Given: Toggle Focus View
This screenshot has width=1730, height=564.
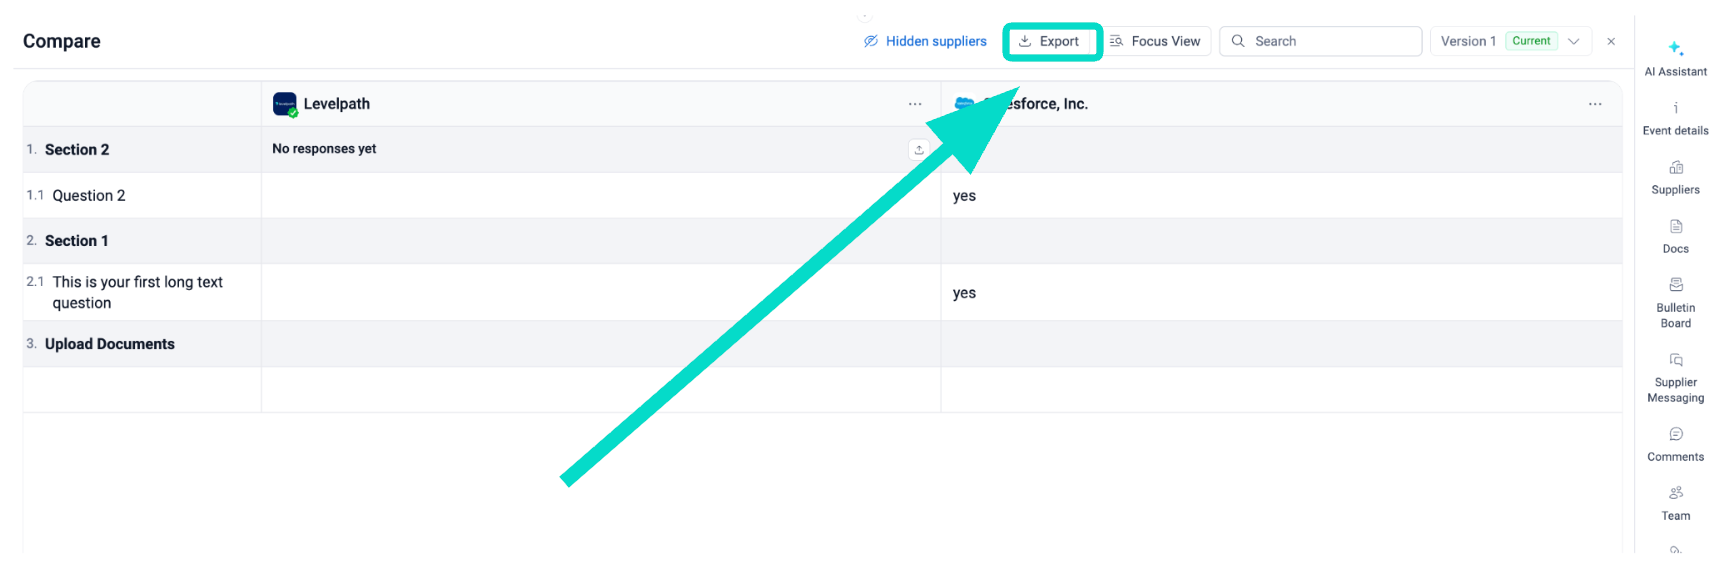Looking at the screenshot, I should click(x=1155, y=41).
